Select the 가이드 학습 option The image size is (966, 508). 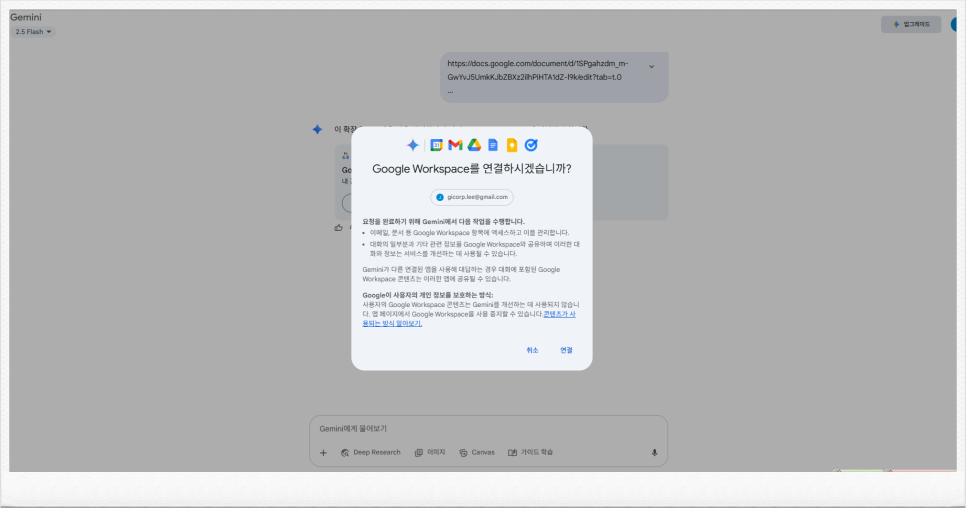point(530,453)
